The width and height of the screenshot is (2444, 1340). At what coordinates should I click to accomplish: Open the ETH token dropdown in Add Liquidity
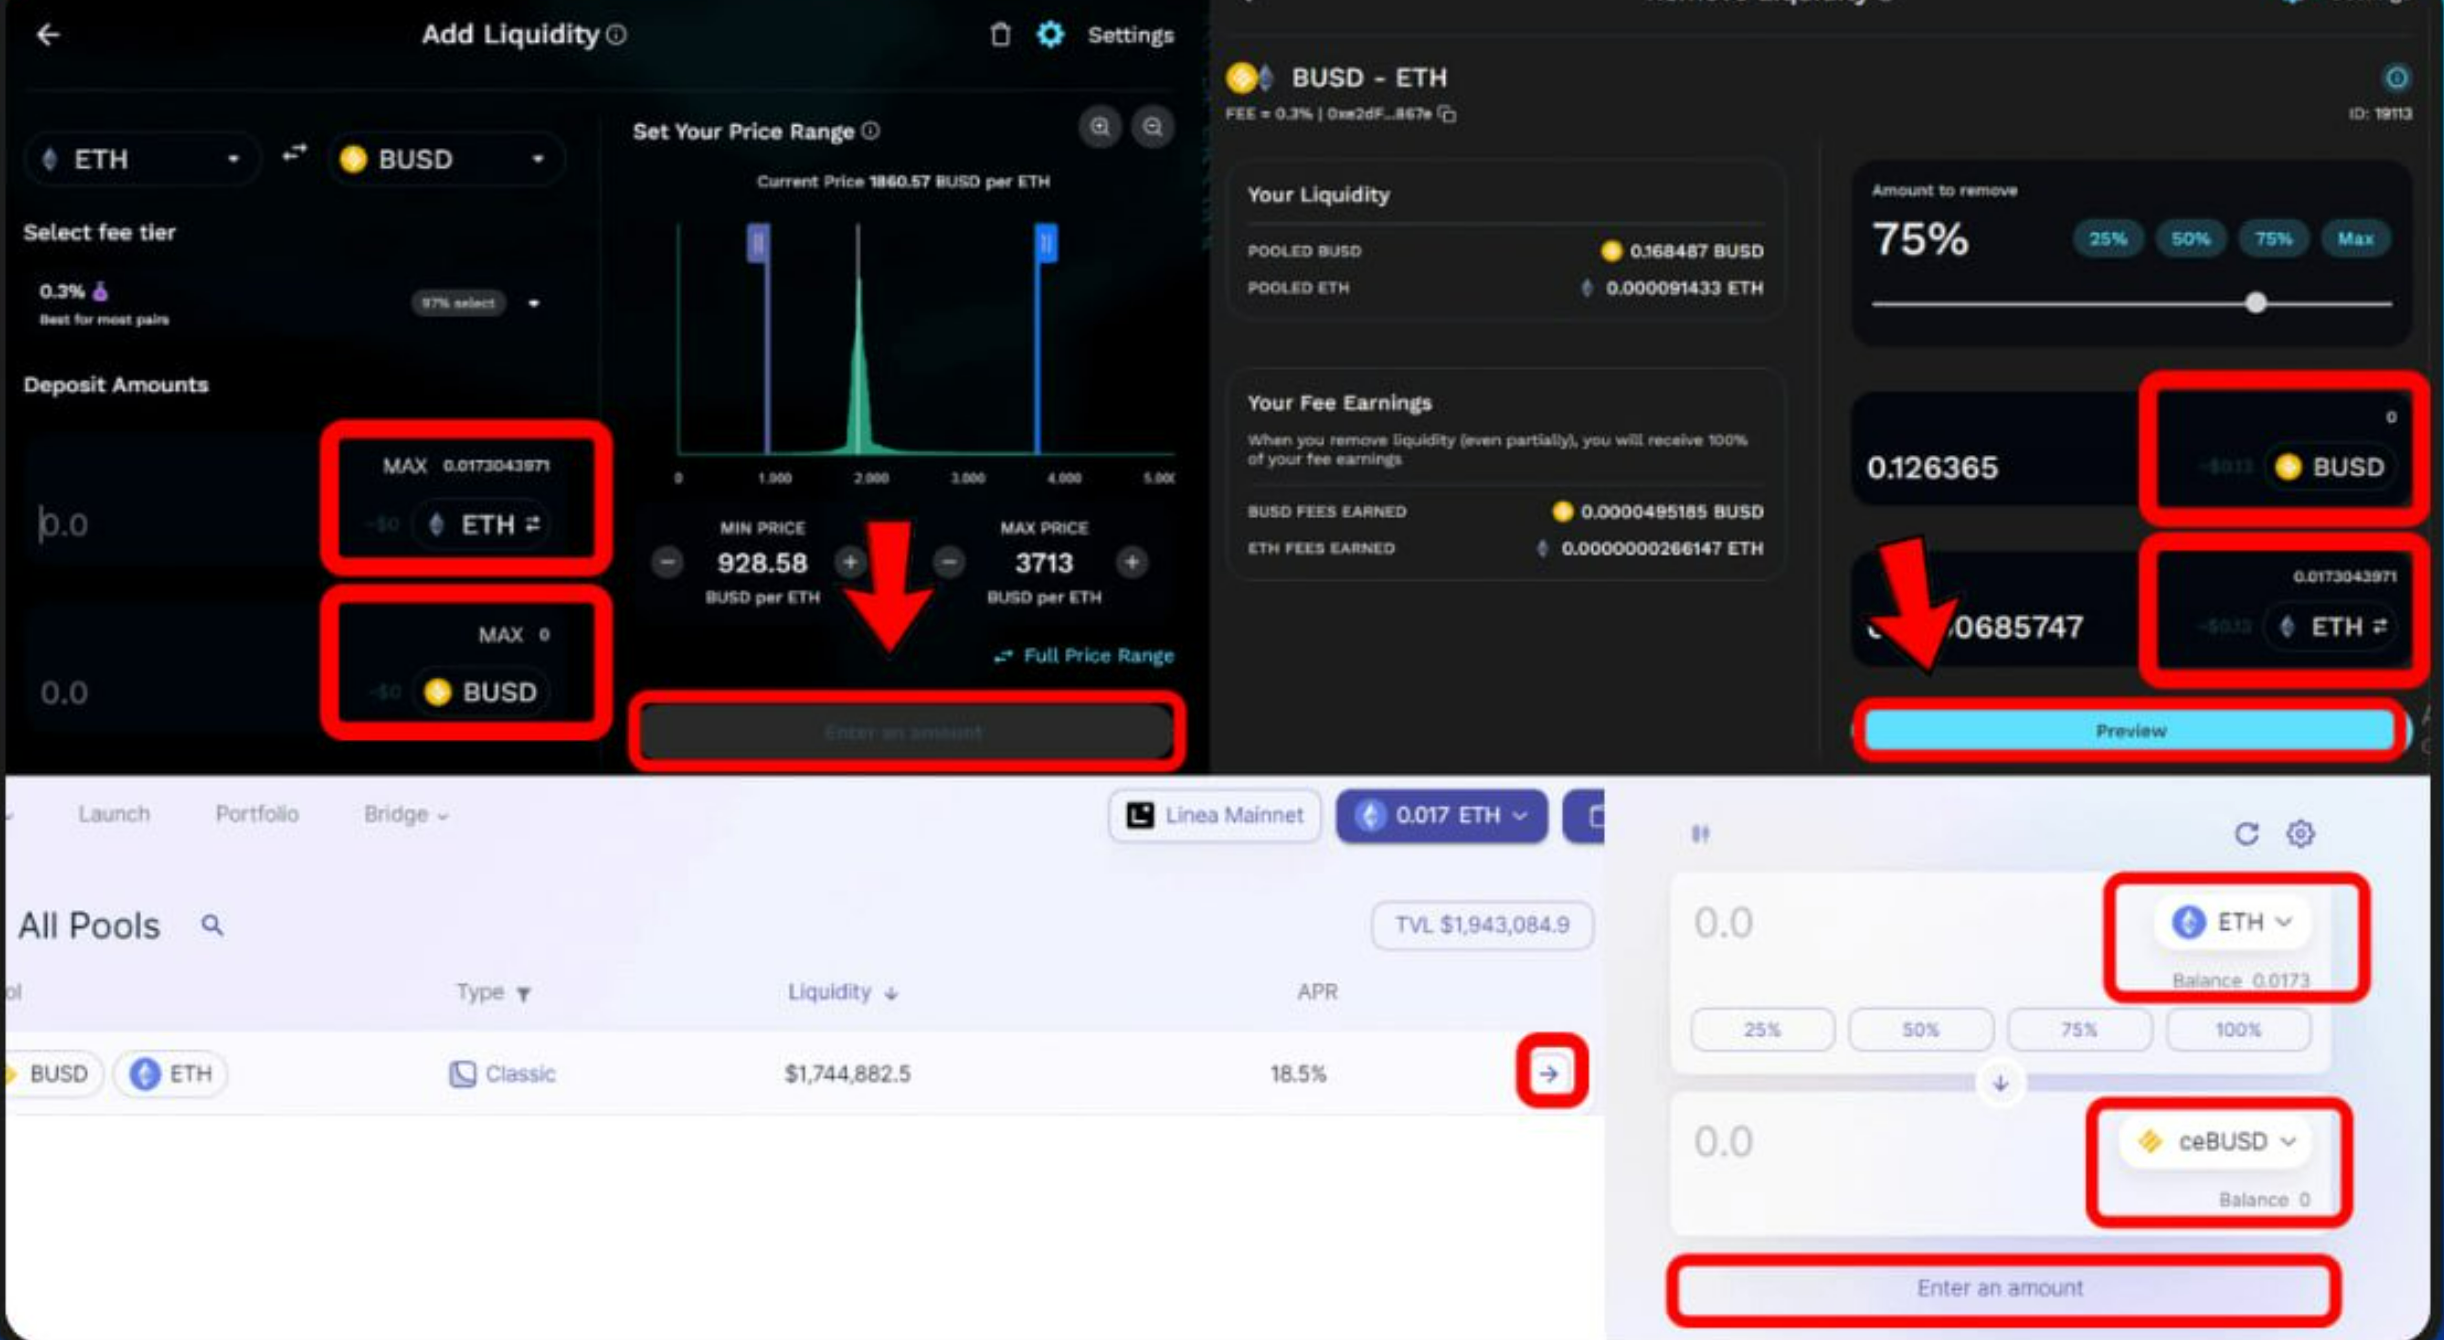click(142, 159)
